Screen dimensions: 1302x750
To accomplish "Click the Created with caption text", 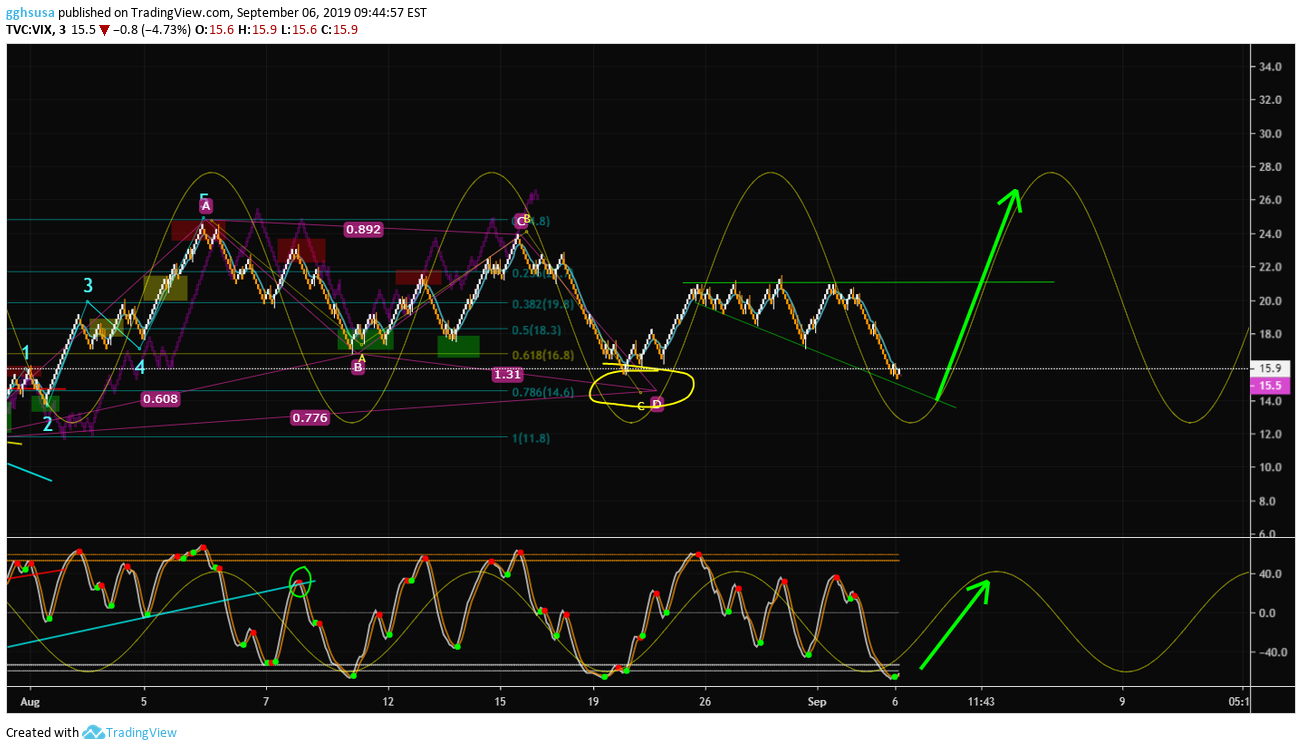I will click(42, 733).
